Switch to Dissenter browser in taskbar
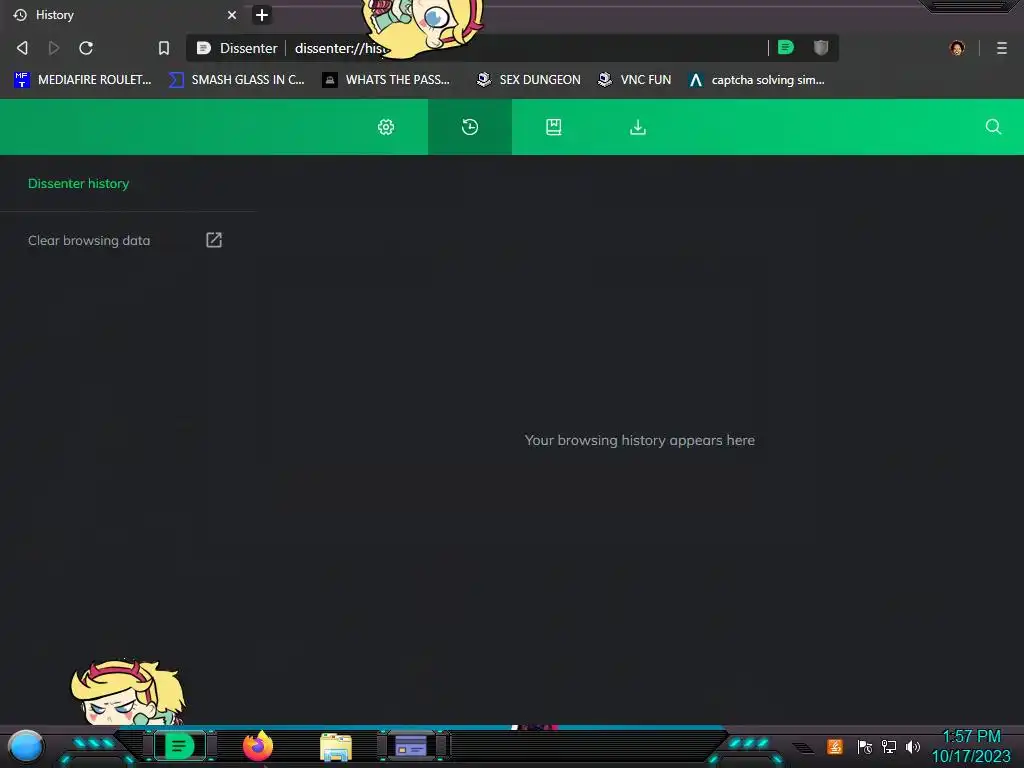Viewport: 1024px width, 768px height. (180, 746)
